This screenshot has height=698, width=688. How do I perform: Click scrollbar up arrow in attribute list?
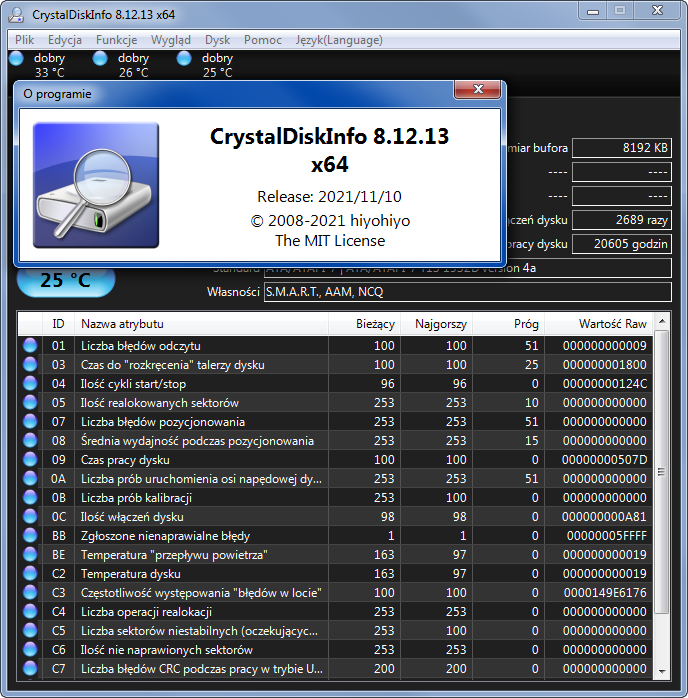662,321
